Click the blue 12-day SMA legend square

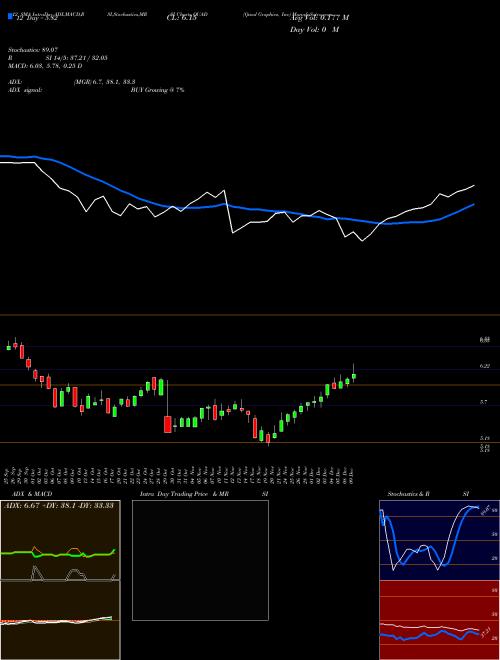(x=10, y=16)
